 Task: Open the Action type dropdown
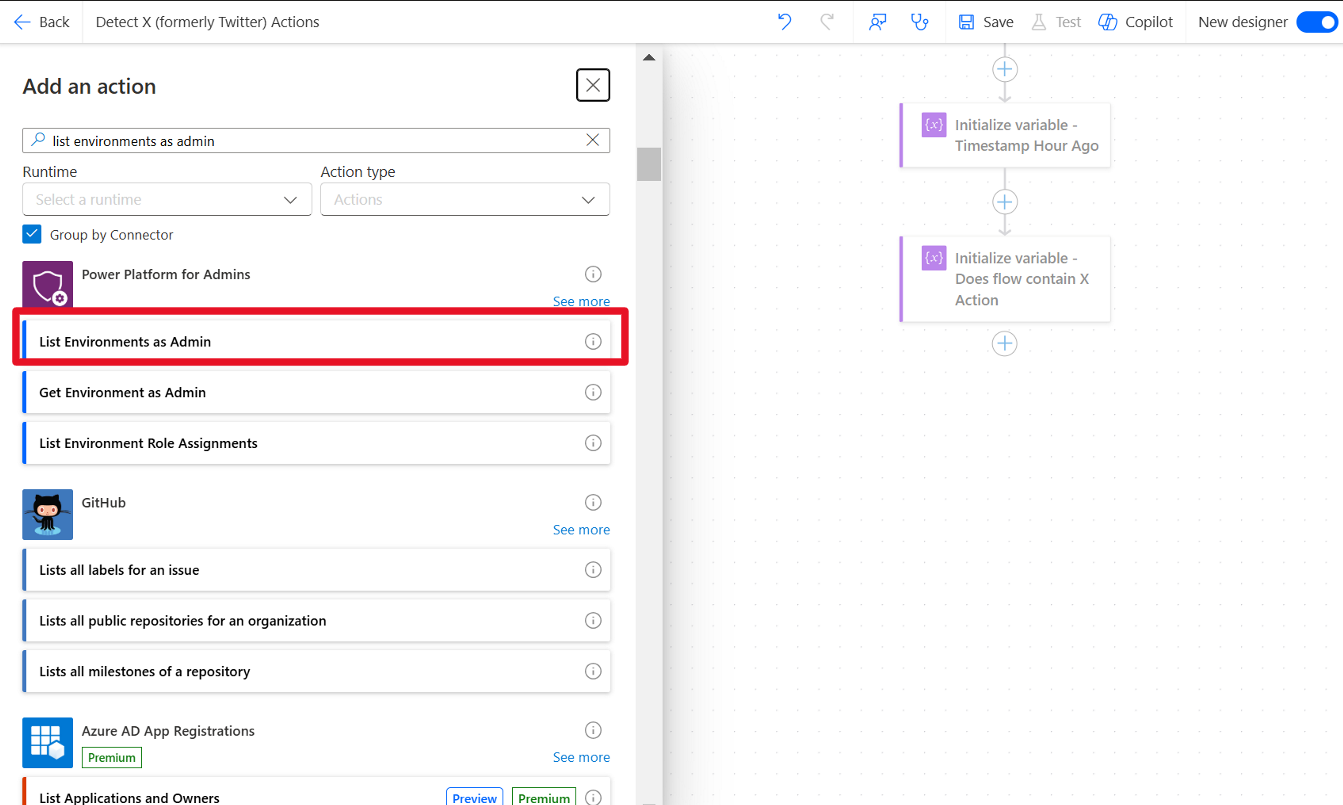click(464, 199)
